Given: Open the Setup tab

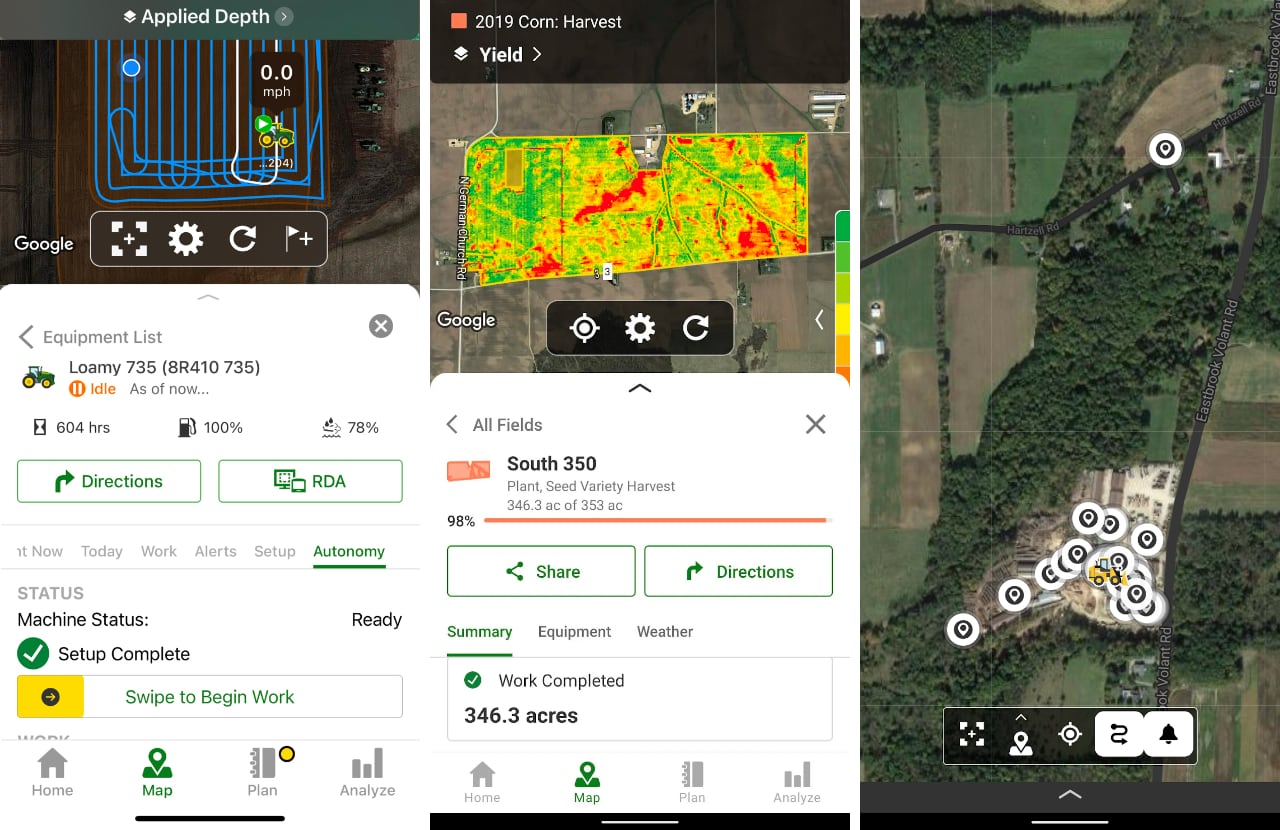Looking at the screenshot, I should click(275, 551).
